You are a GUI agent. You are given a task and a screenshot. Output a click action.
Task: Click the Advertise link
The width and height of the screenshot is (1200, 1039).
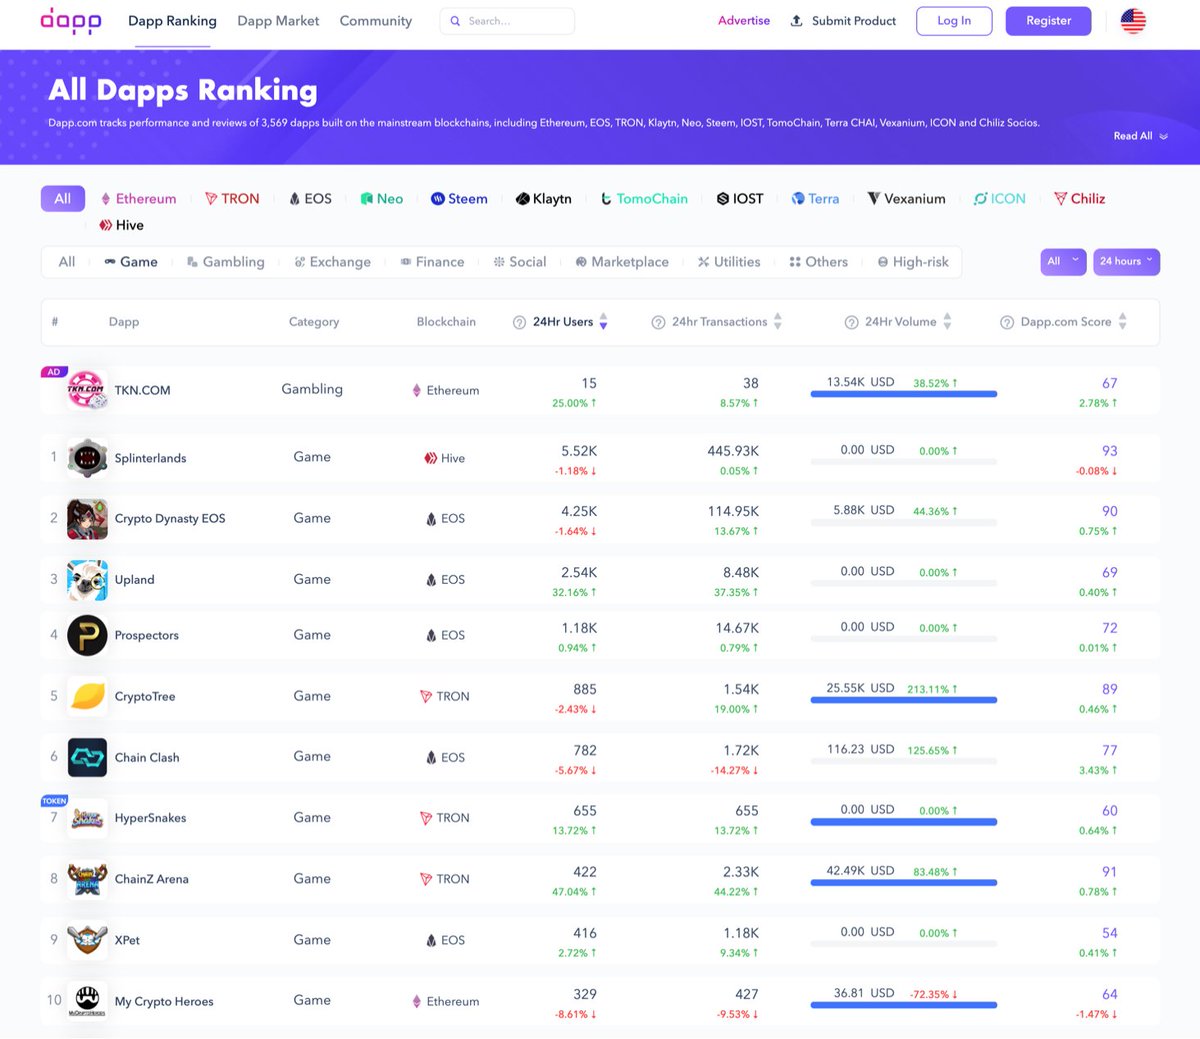(x=744, y=21)
